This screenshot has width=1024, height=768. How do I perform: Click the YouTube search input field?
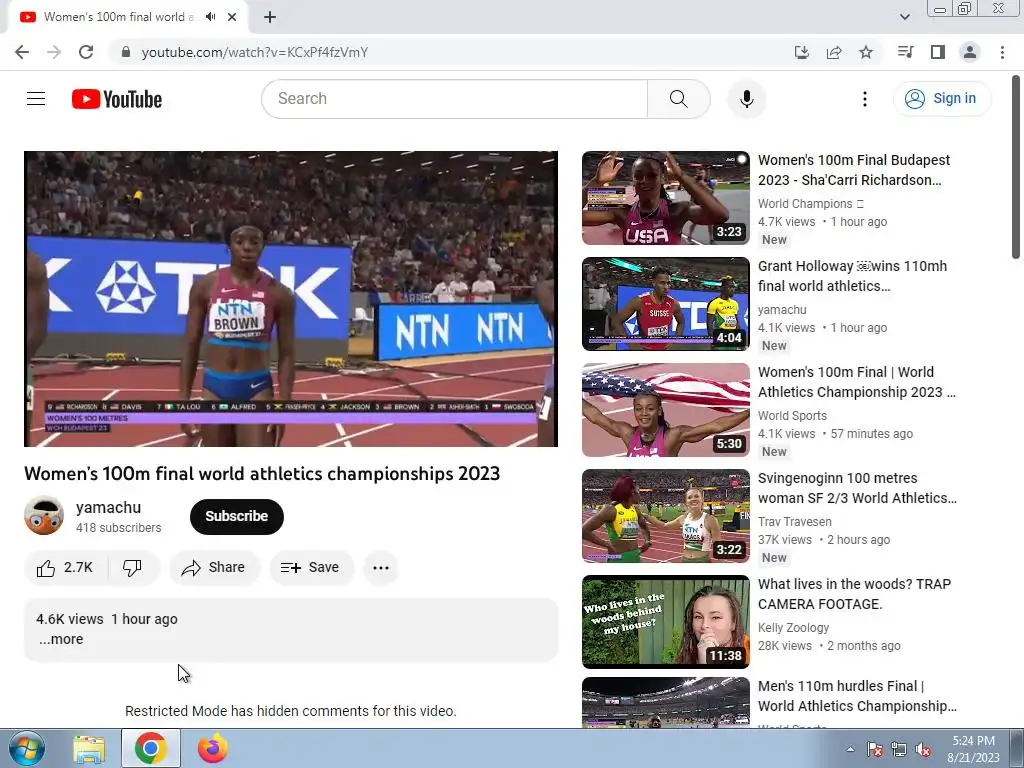454,99
